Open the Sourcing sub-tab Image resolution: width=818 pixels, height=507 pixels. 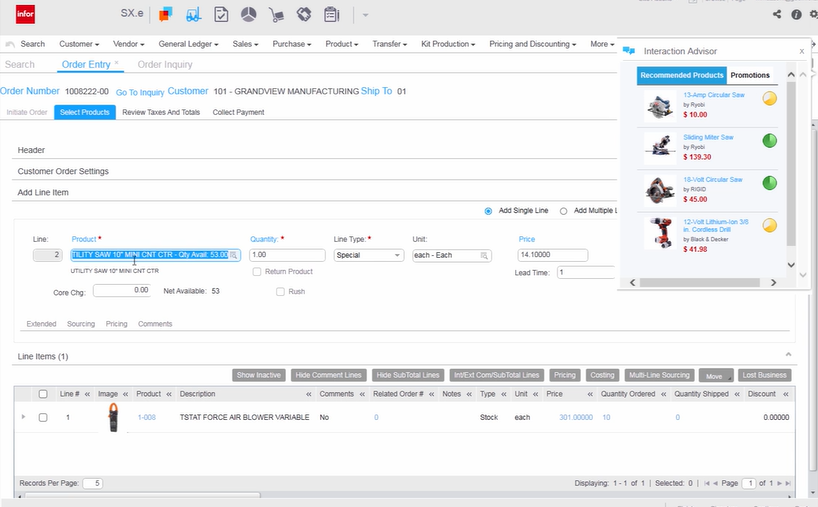pos(81,324)
